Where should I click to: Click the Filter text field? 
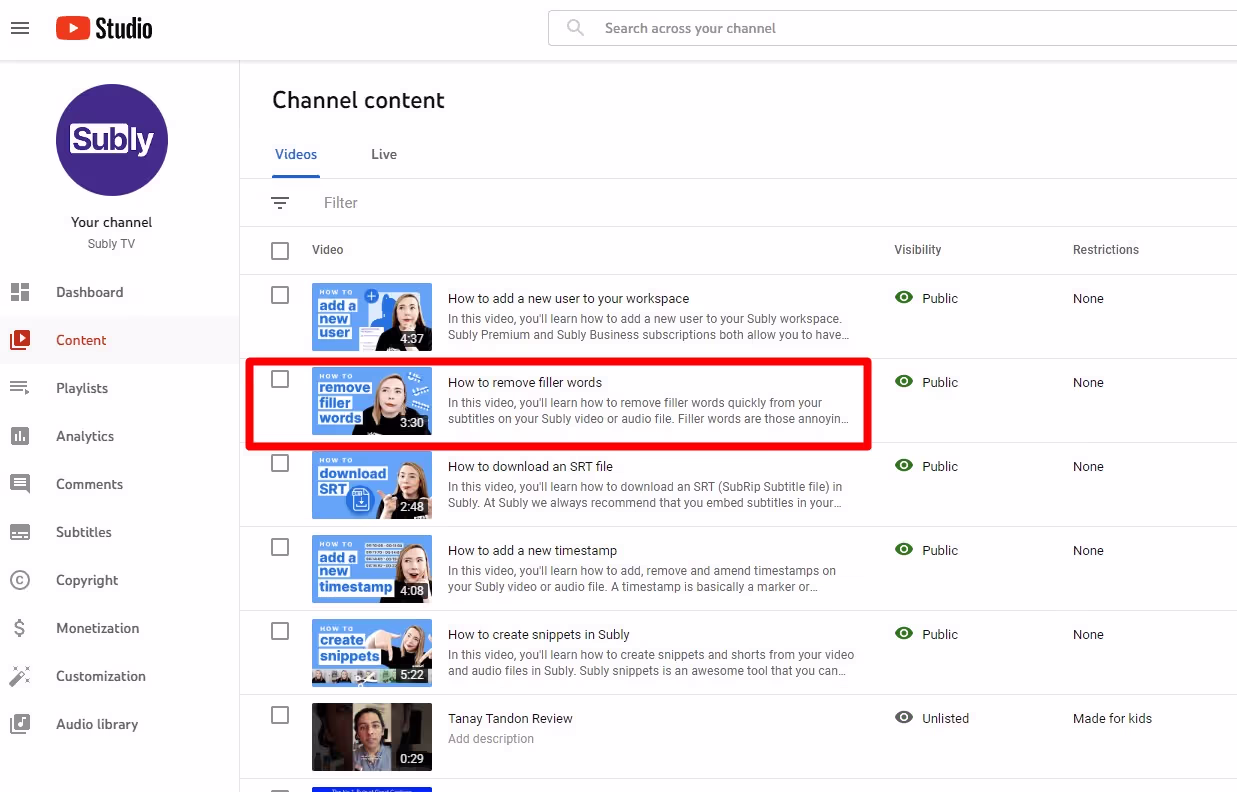pyautogui.click(x=341, y=203)
